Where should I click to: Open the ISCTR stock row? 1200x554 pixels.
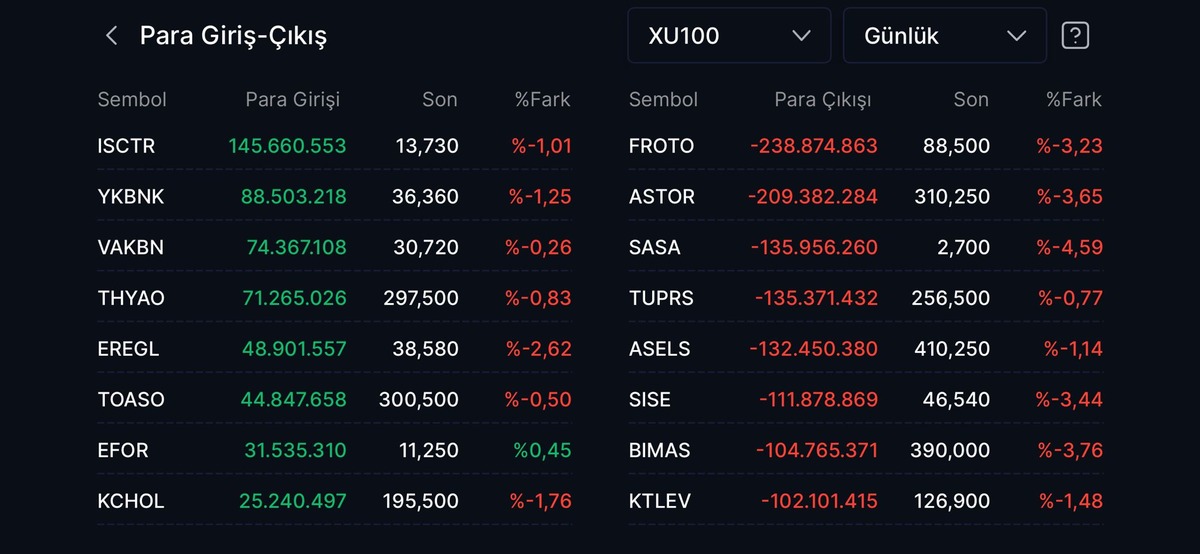pos(335,146)
